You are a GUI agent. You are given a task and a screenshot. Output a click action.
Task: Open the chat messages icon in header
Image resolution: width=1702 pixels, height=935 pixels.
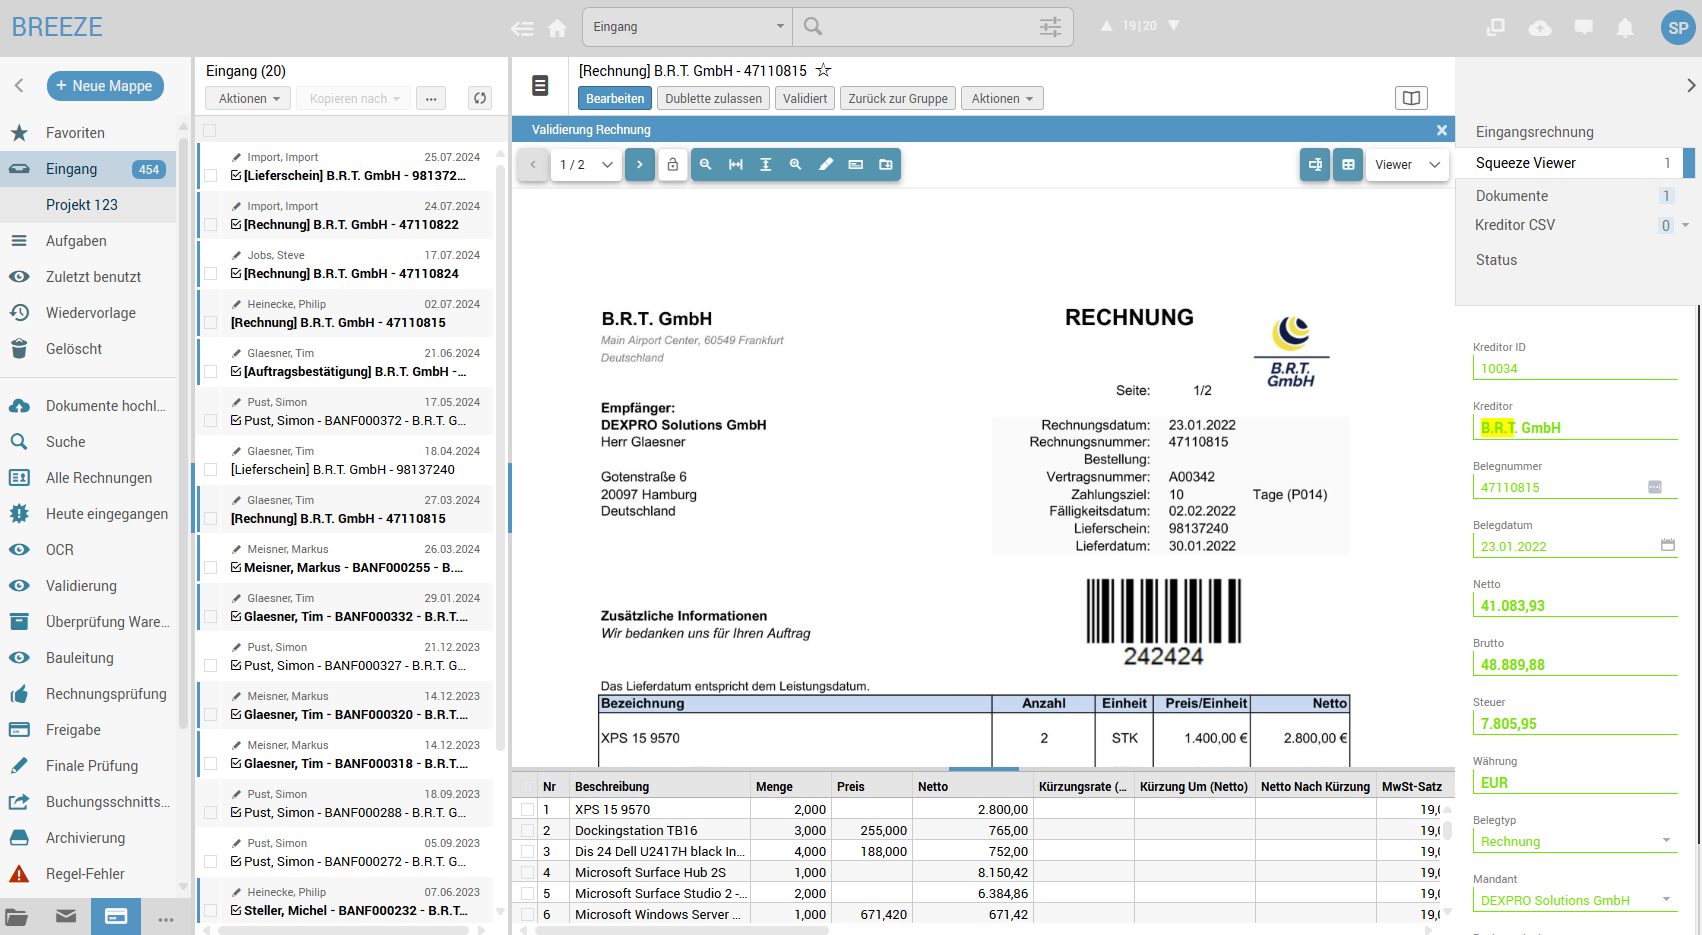[x=1583, y=28]
